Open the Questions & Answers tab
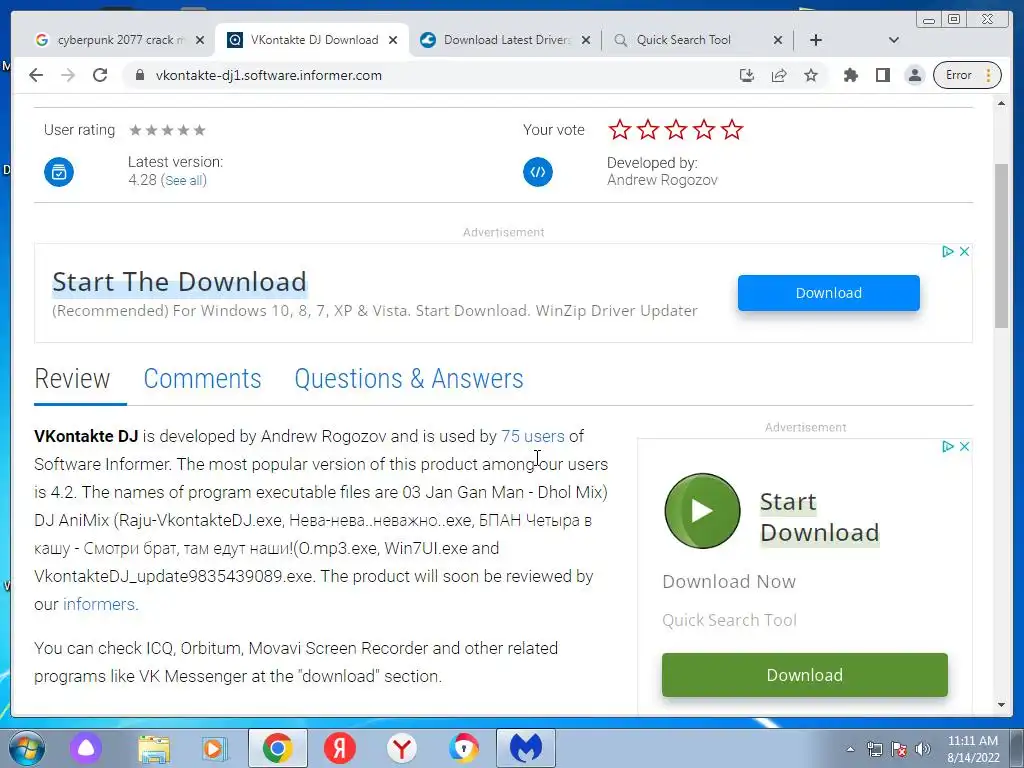 click(x=409, y=379)
